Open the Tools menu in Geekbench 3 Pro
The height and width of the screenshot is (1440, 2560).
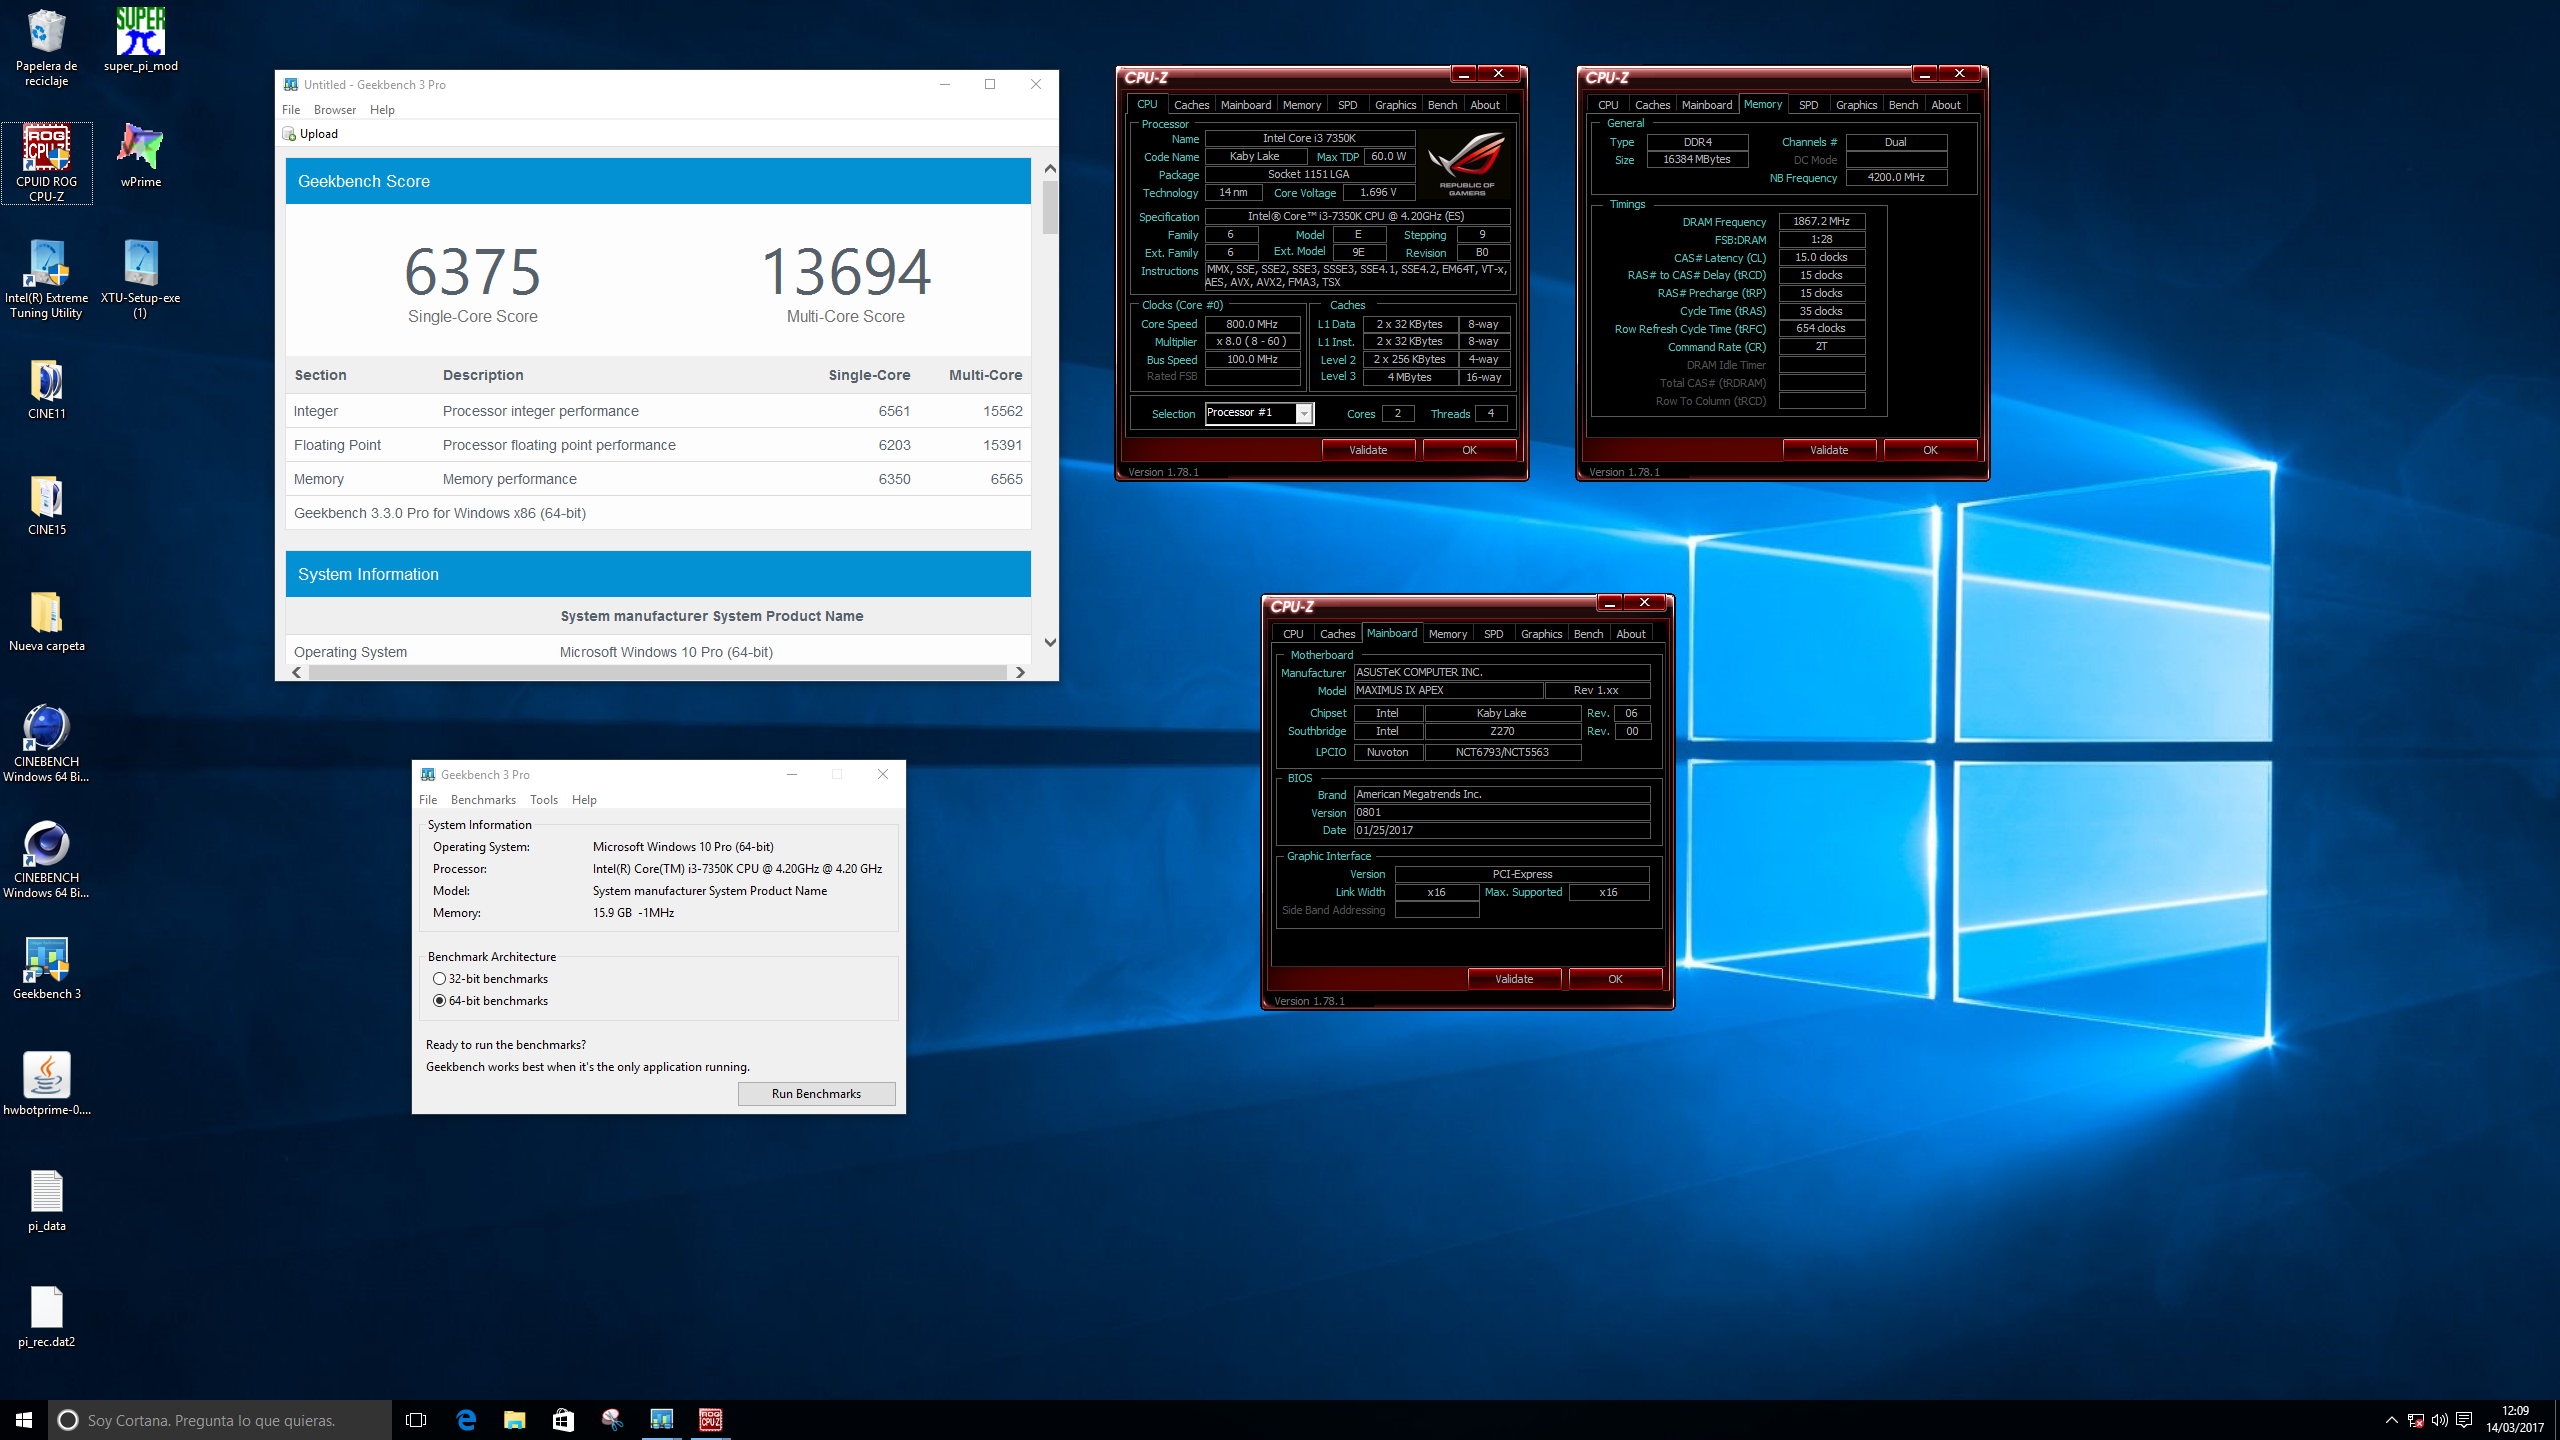coord(544,800)
